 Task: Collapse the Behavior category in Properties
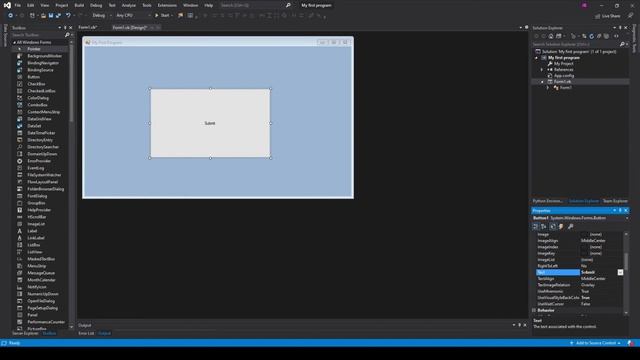[x=534, y=311]
